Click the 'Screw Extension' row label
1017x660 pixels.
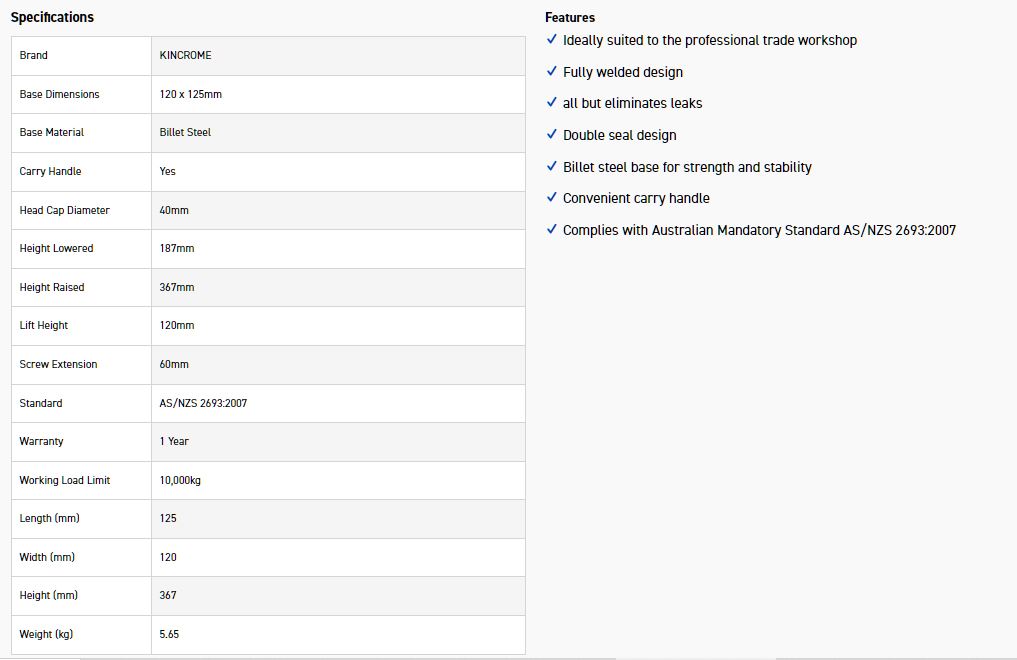tap(58, 364)
